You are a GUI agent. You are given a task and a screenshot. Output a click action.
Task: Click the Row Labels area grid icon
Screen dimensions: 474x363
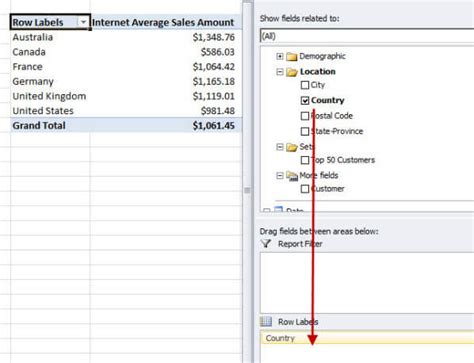point(266,322)
